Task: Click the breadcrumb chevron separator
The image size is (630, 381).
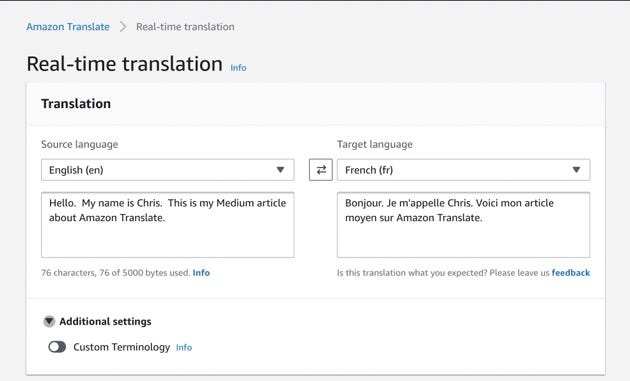Action: pos(123,27)
